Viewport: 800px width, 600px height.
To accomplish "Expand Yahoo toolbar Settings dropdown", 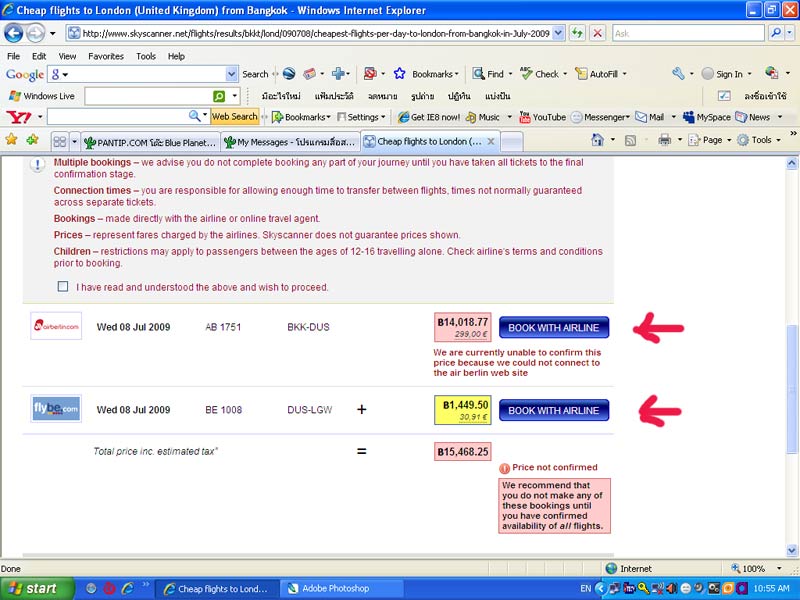I will click(x=383, y=117).
